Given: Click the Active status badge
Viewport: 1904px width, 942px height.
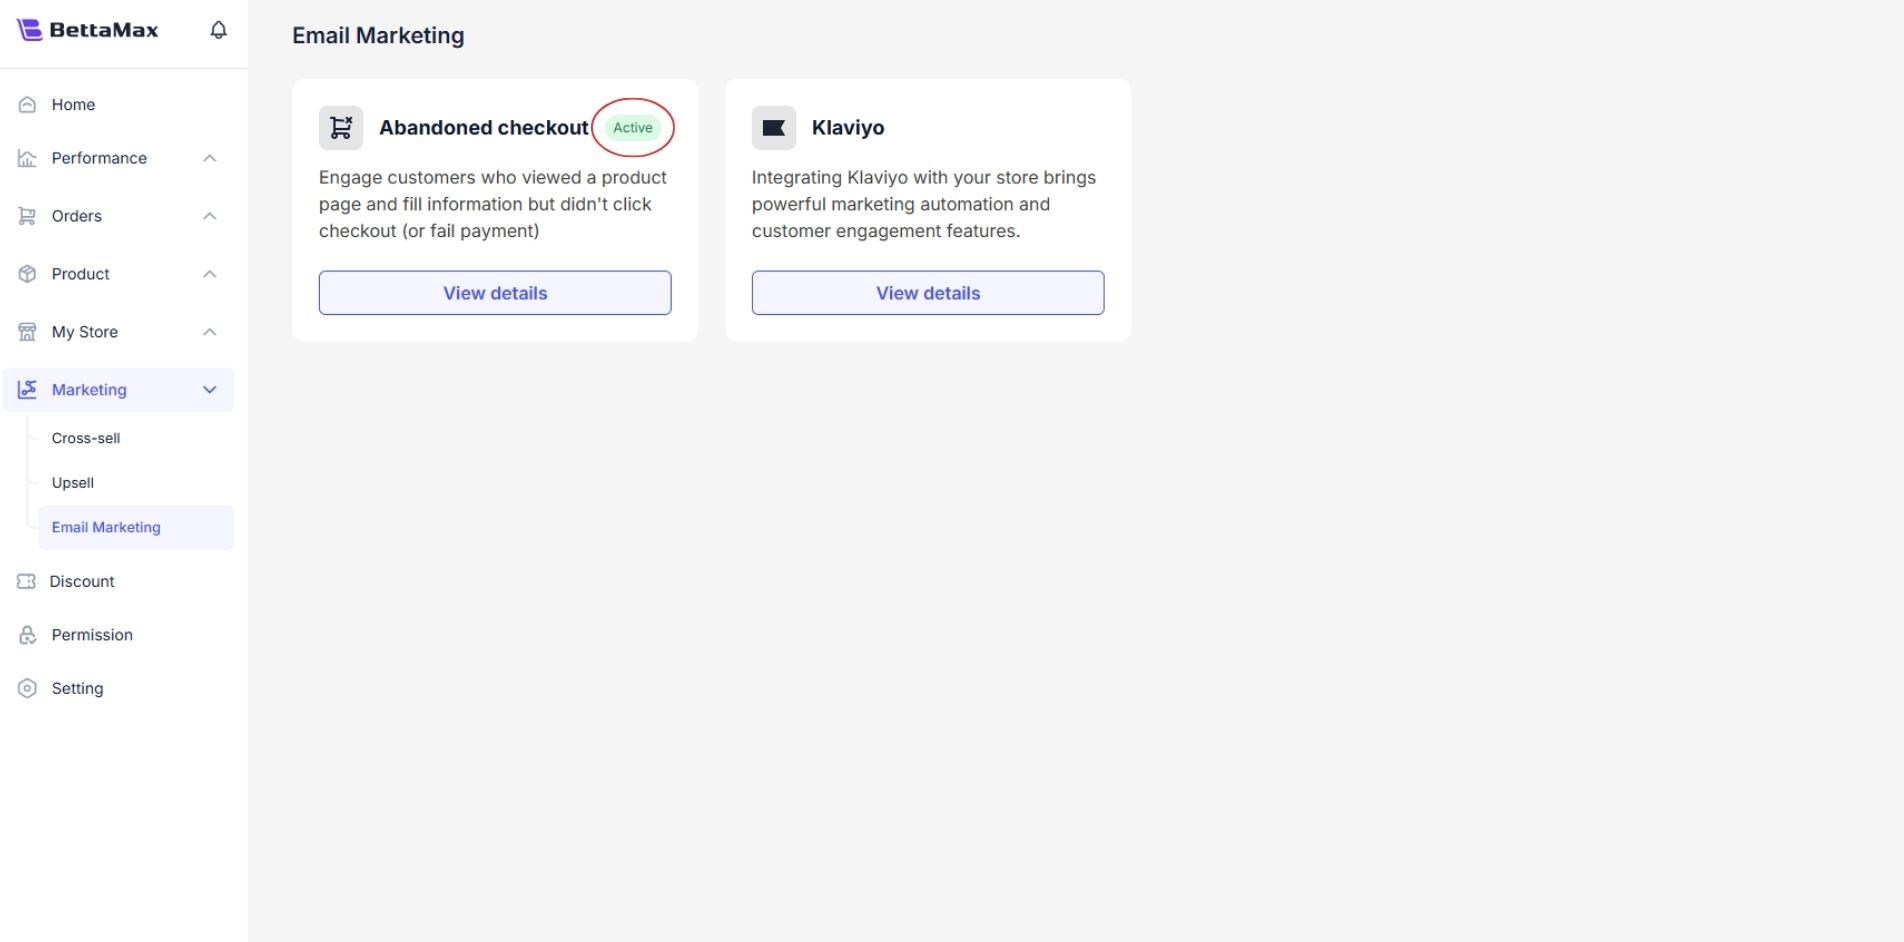Looking at the screenshot, I should pos(633,128).
